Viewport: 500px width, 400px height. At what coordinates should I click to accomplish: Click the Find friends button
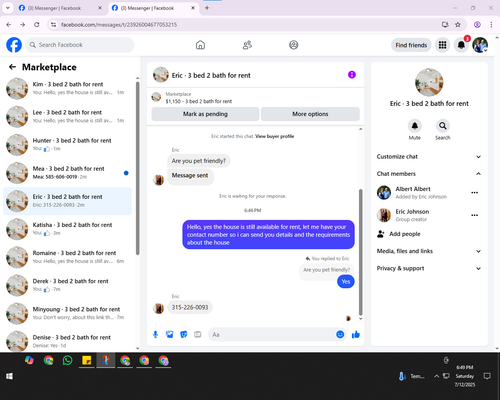tap(411, 45)
